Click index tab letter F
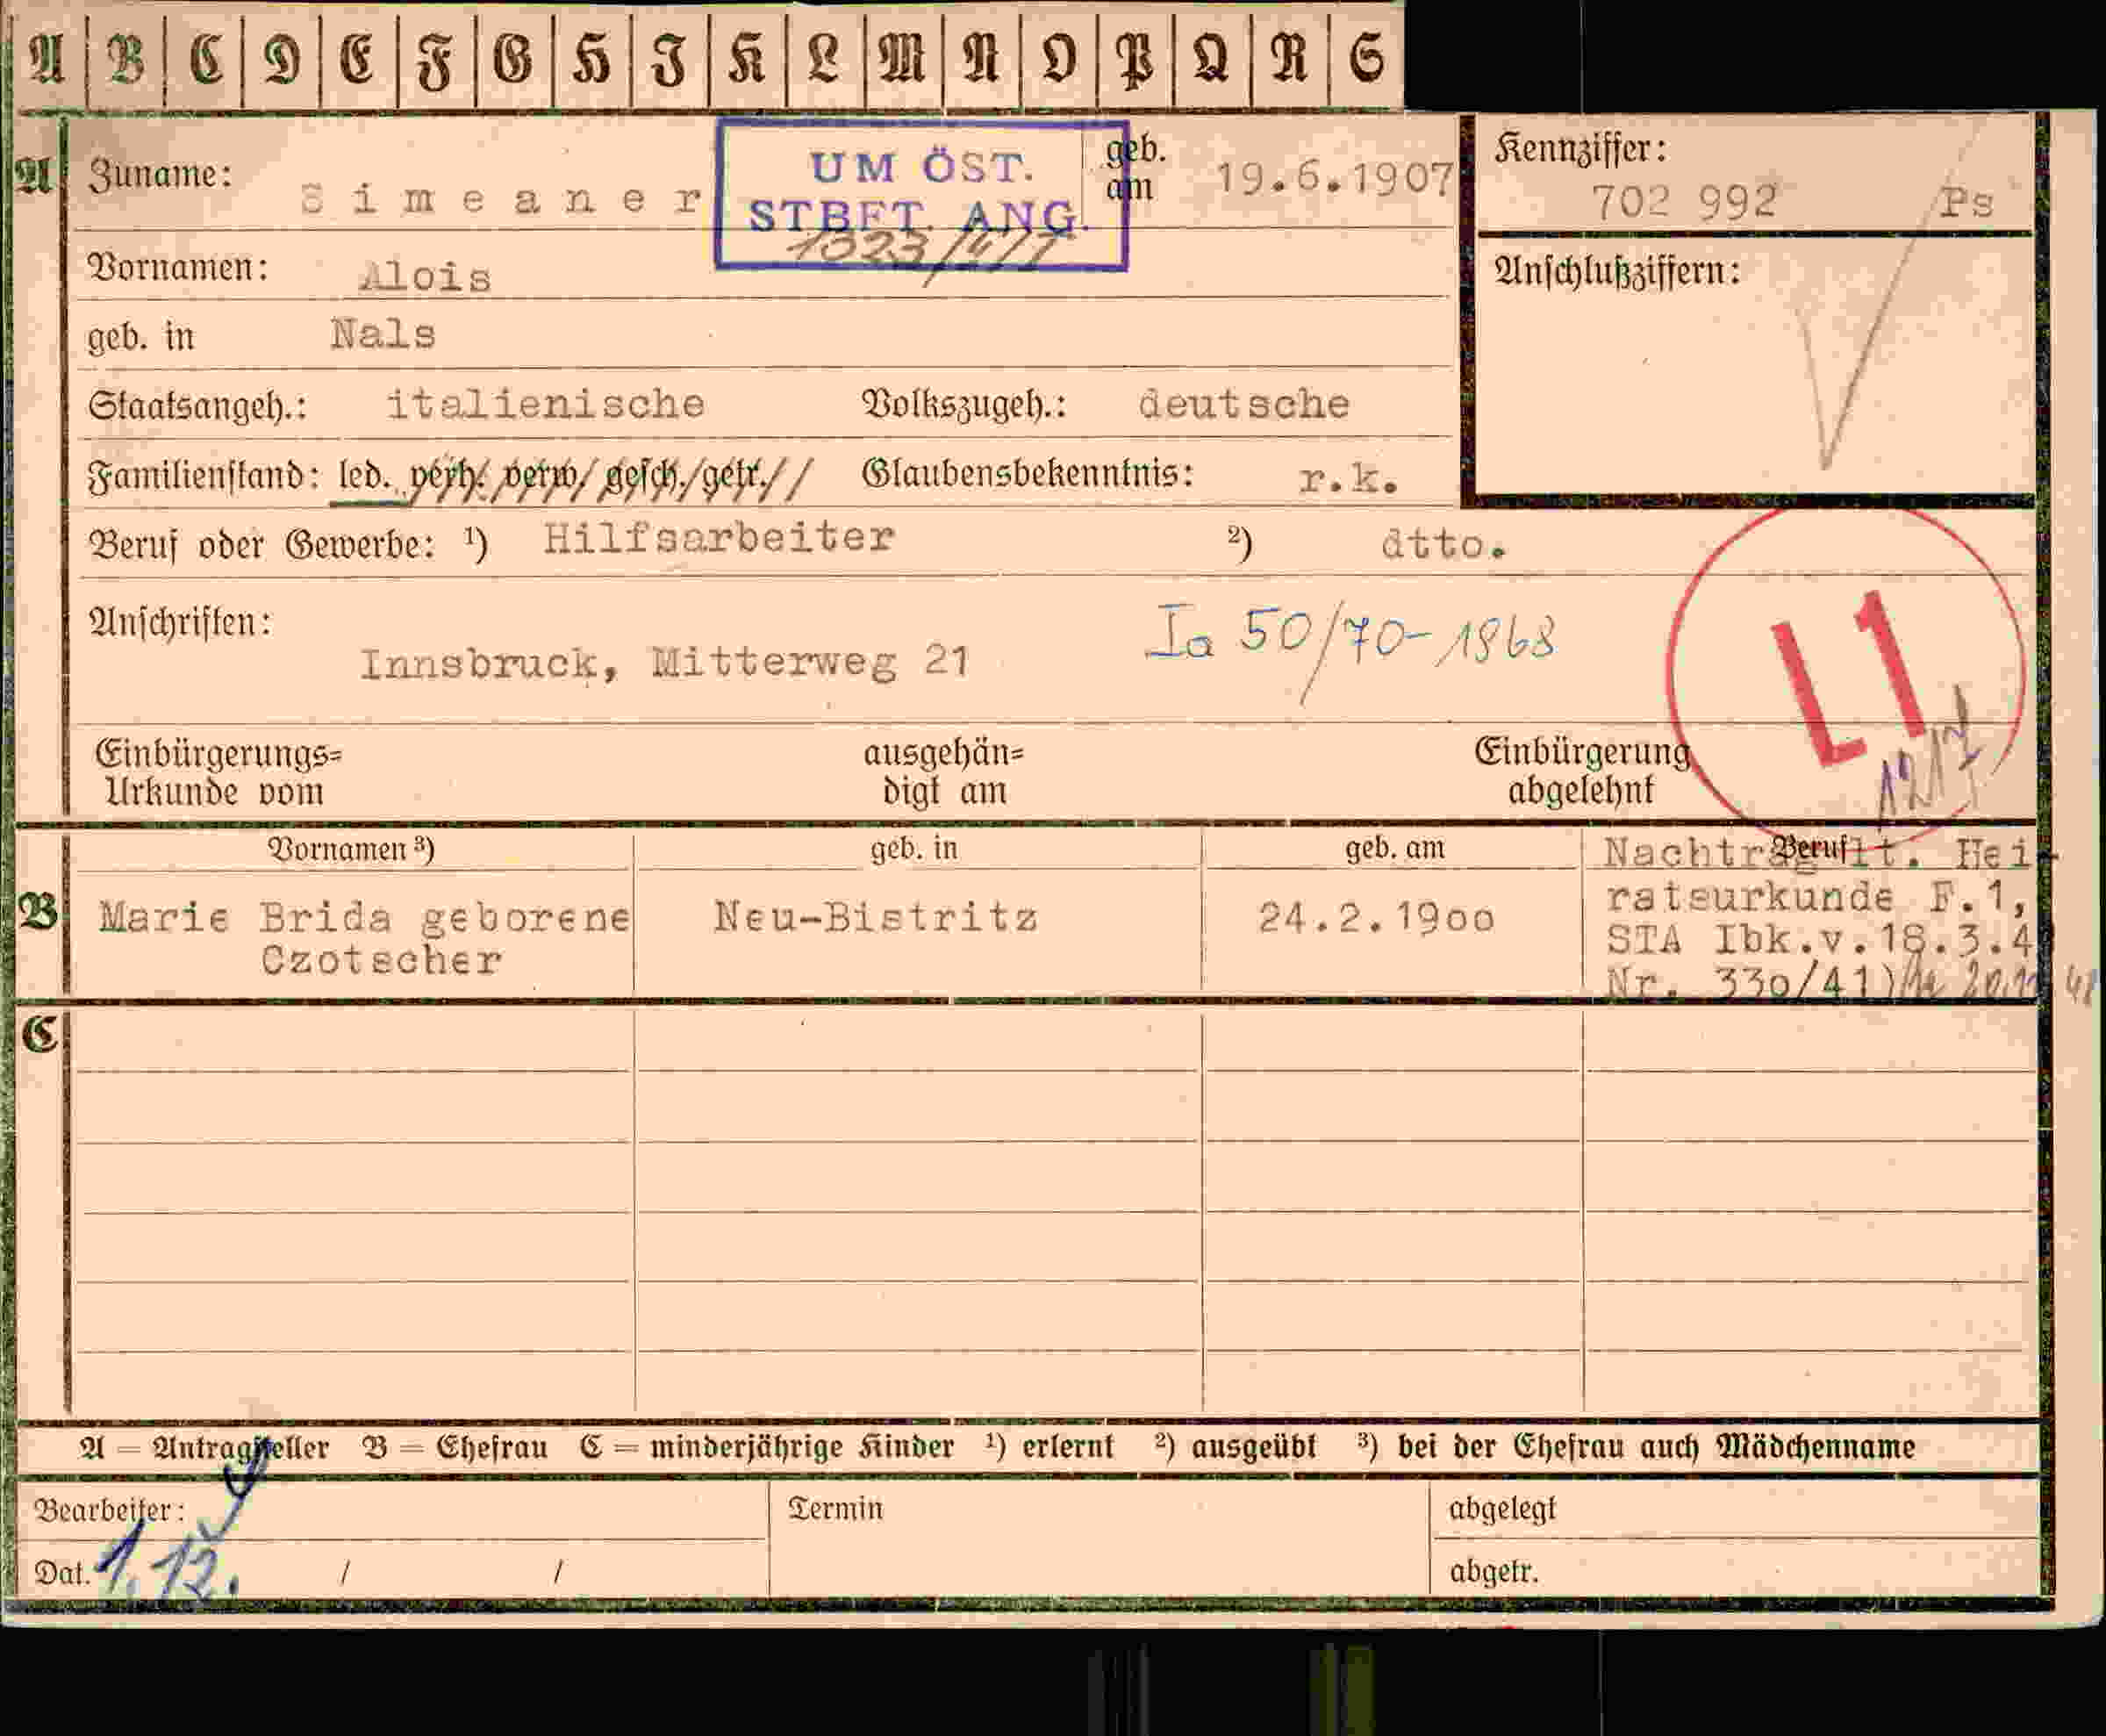The height and width of the screenshot is (1736, 2106). coord(436,60)
